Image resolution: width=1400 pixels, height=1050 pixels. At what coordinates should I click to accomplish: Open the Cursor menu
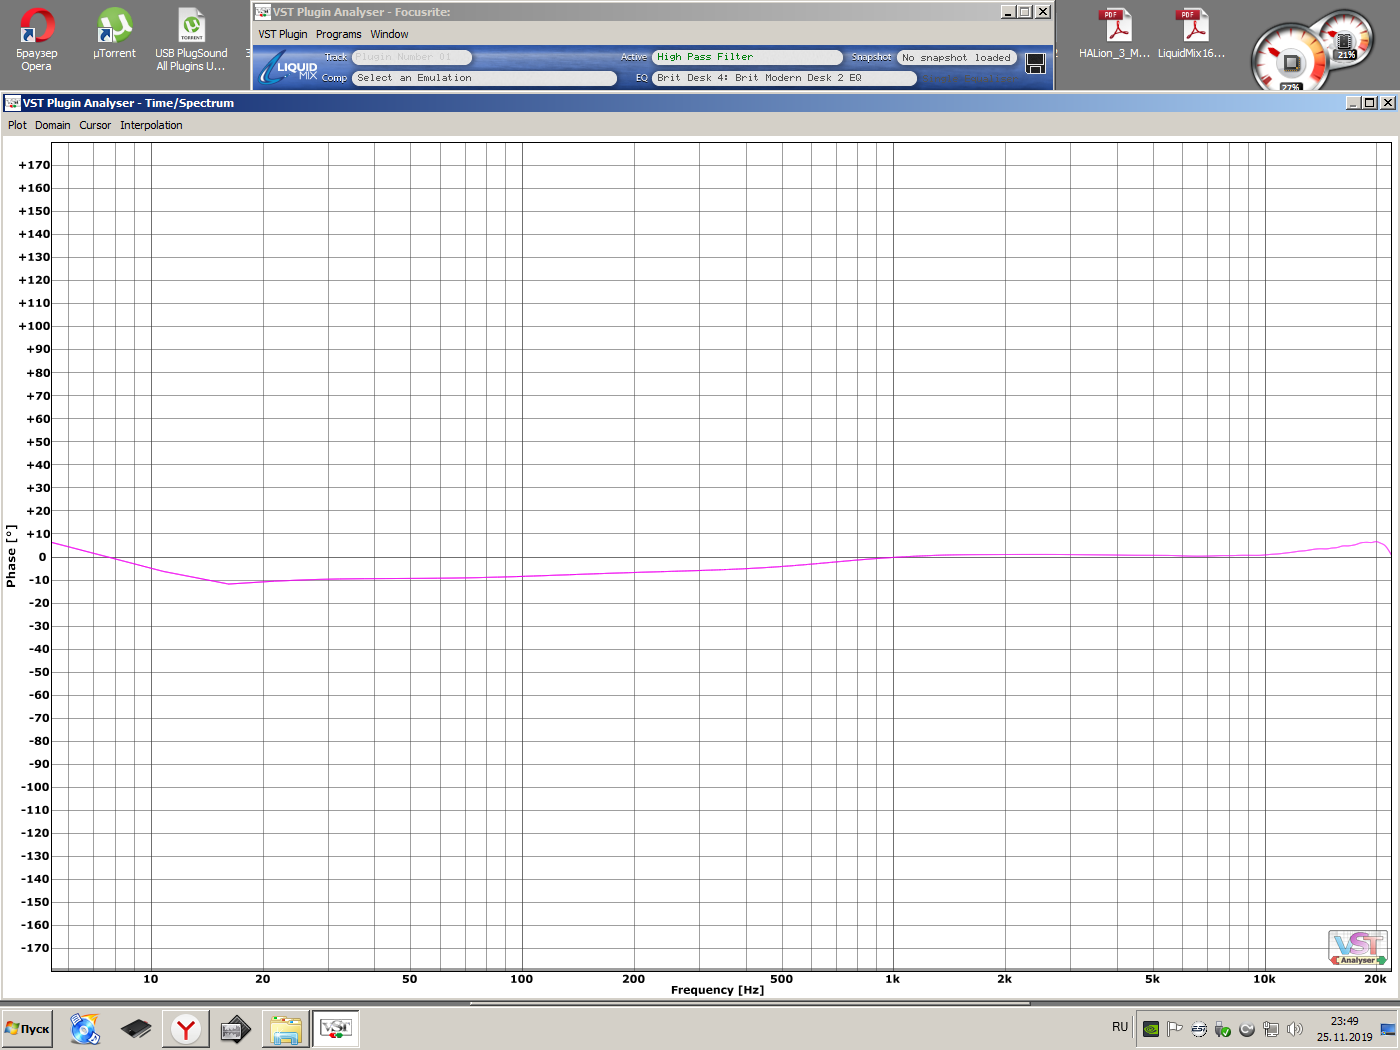click(95, 125)
